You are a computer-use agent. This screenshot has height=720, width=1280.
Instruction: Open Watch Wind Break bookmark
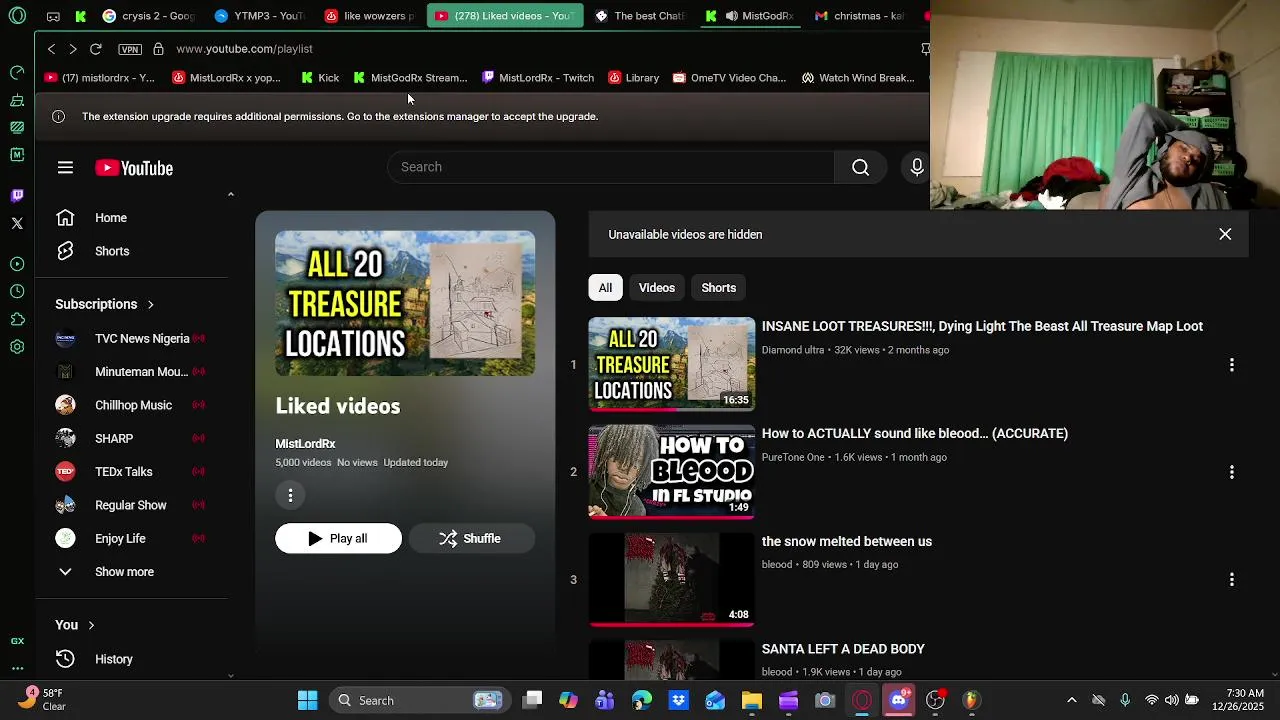click(858, 78)
